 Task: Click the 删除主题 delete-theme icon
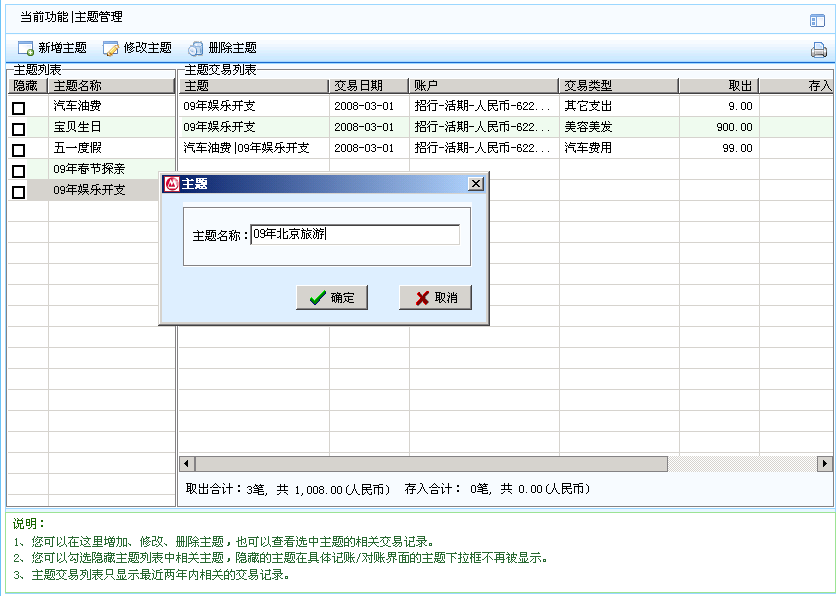click(196, 48)
